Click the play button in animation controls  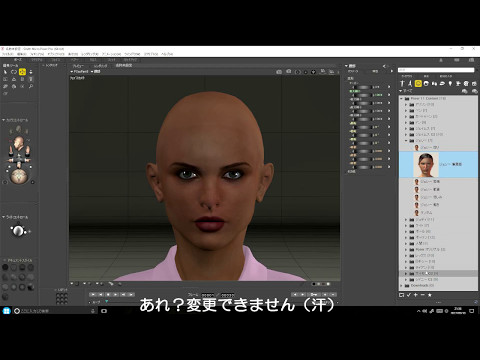point(116,295)
